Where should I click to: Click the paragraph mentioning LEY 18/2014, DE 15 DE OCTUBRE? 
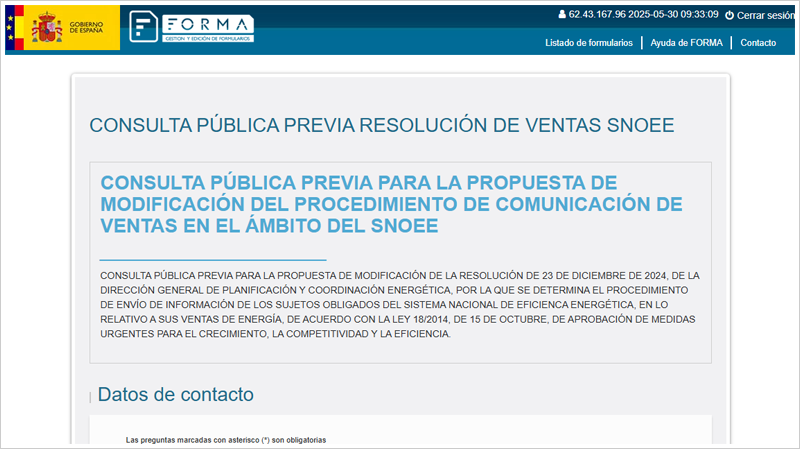pos(400,305)
